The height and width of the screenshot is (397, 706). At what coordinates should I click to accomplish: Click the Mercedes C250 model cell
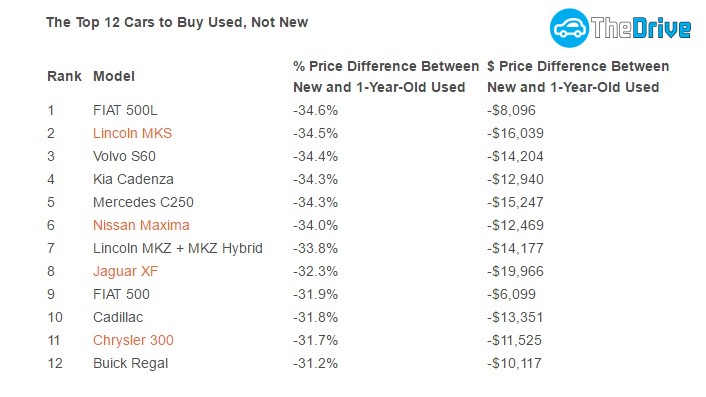(143, 202)
